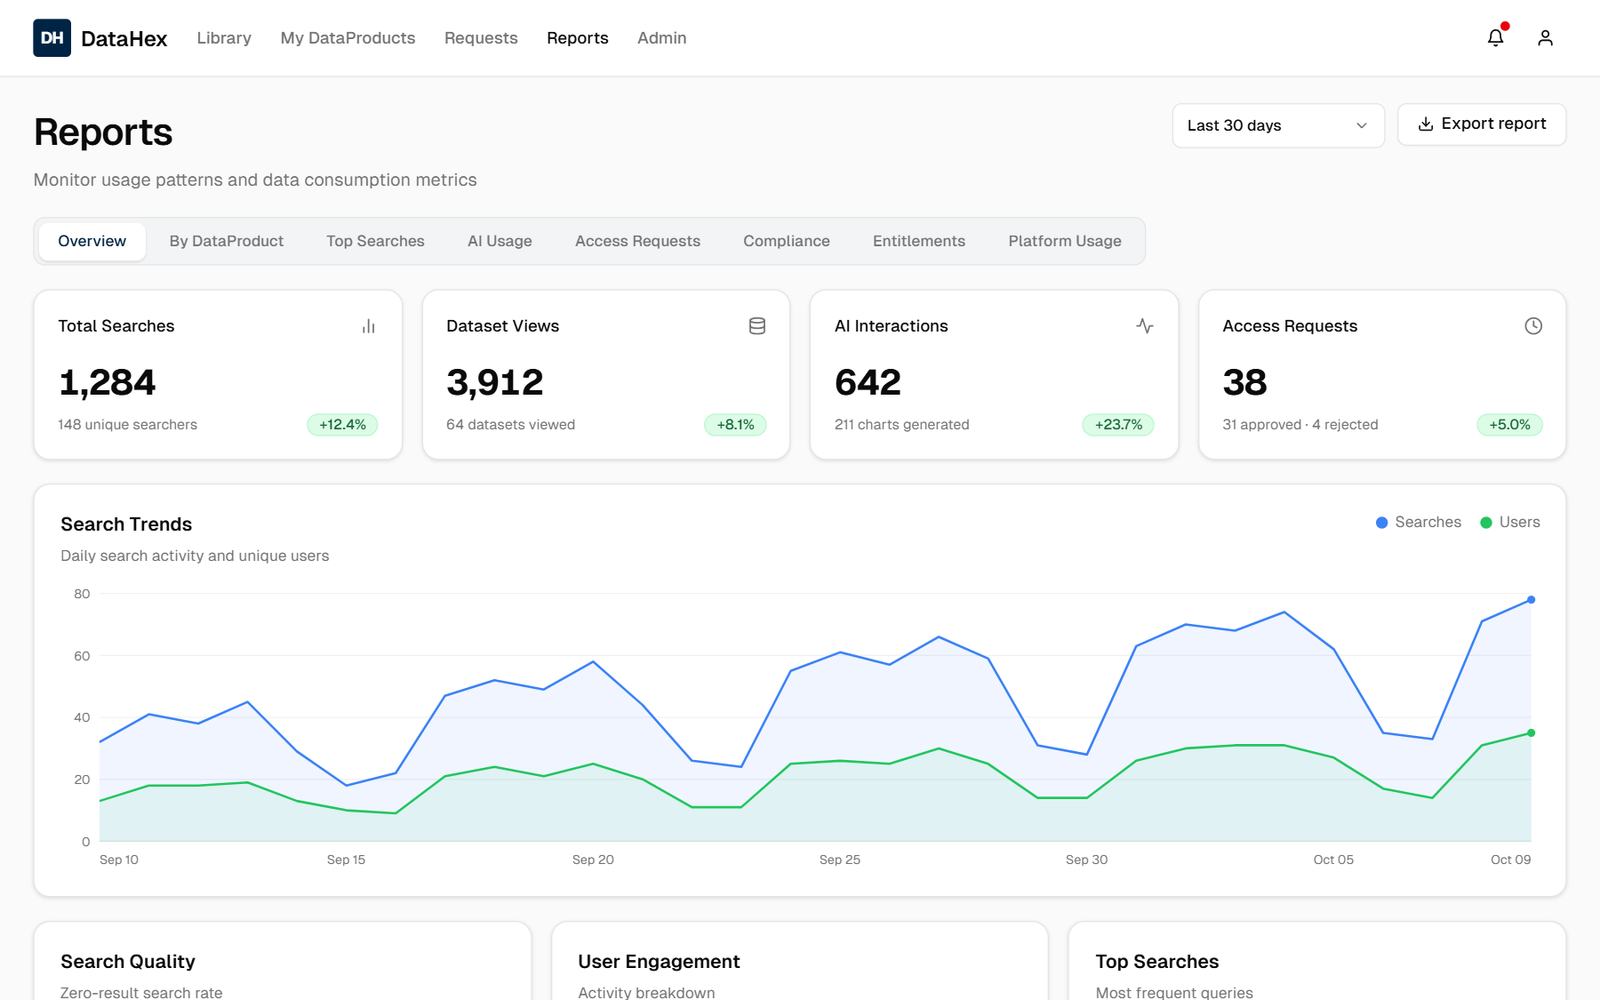Image resolution: width=1600 pixels, height=1000 pixels.
Task: Click the database icon in Dataset Views
Action: click(x=757, y=326)
